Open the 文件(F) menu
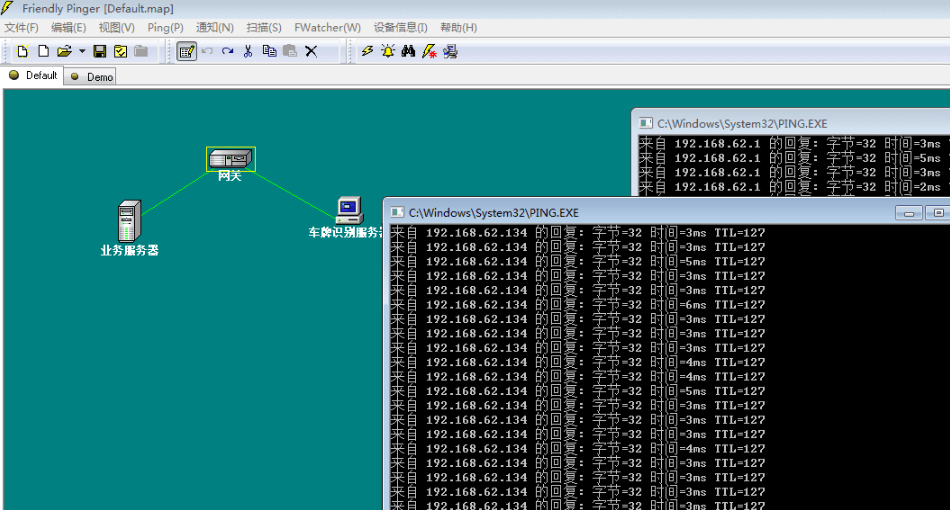 point(22,27)
